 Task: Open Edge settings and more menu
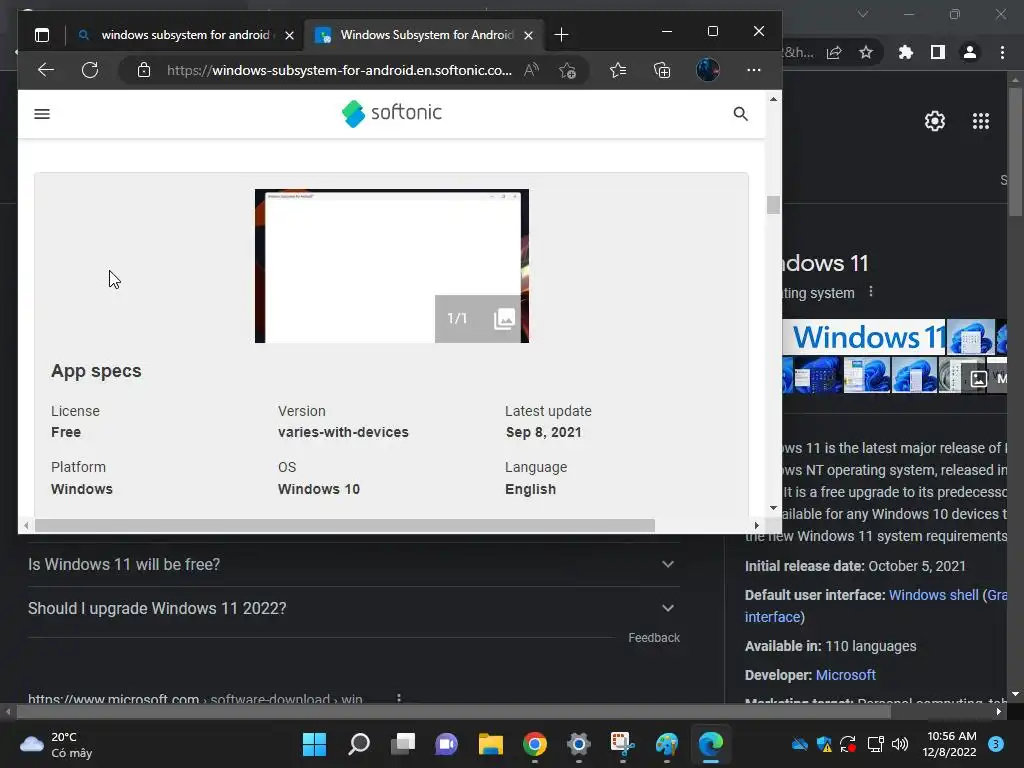pyautogui.click(x=754, y=70)
